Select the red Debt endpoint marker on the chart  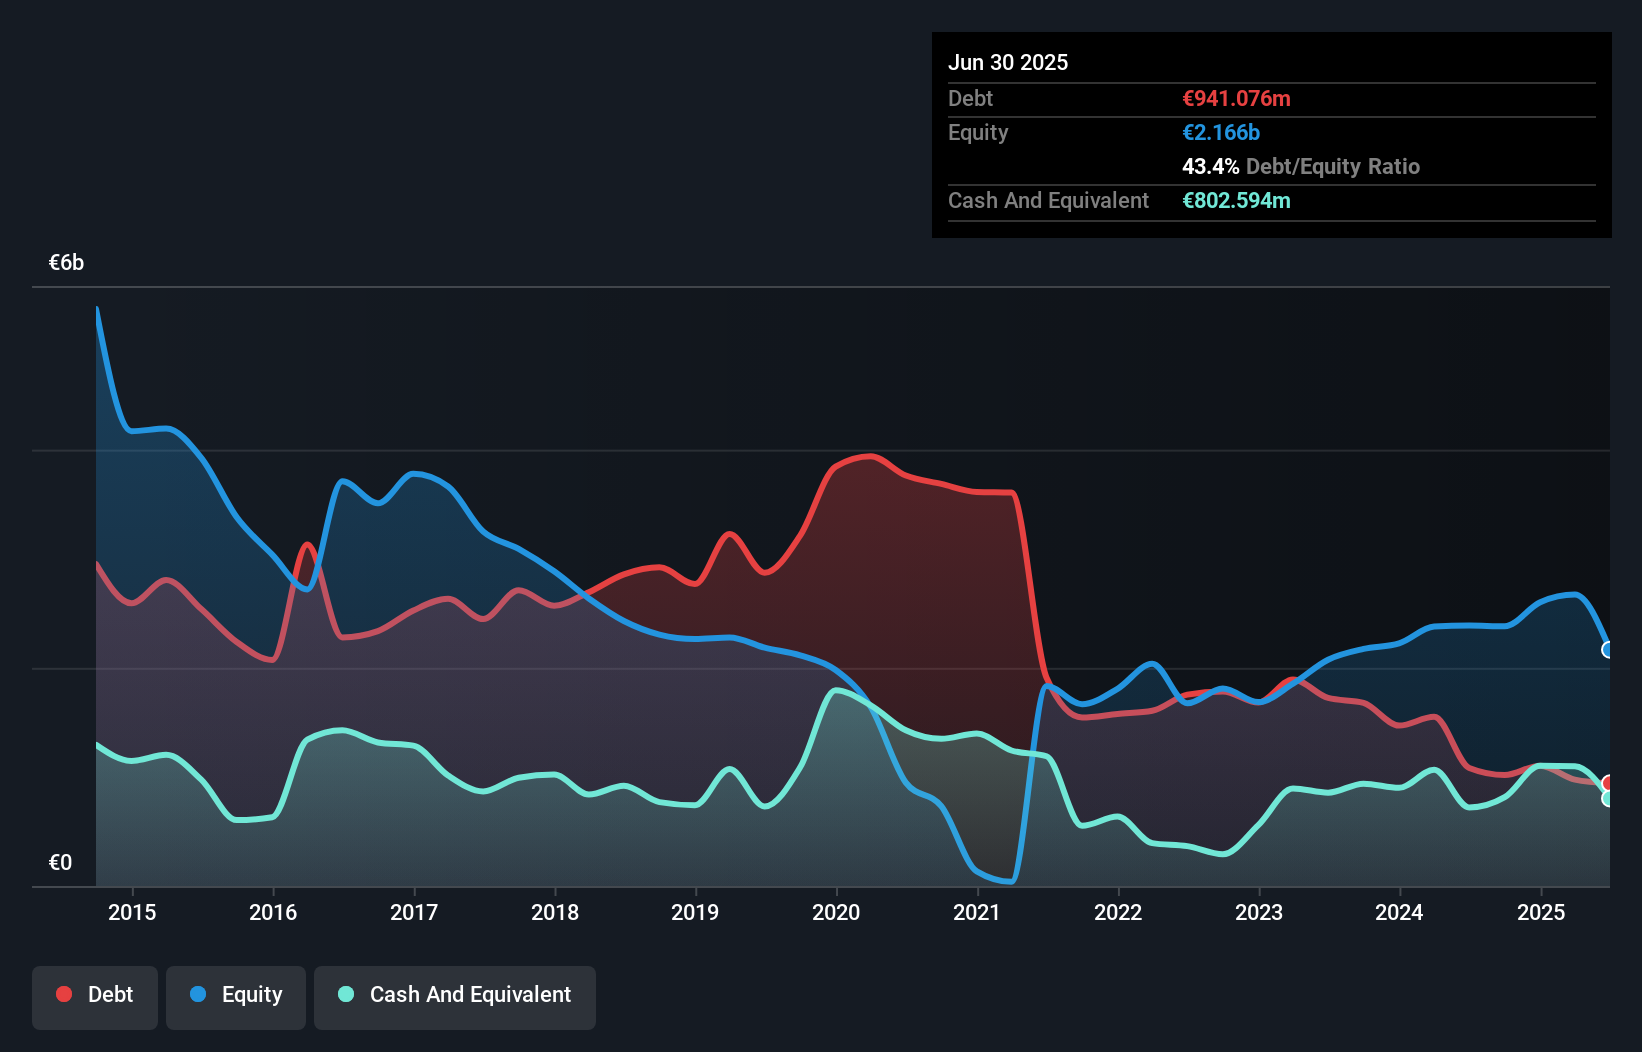click(1607, 783)
